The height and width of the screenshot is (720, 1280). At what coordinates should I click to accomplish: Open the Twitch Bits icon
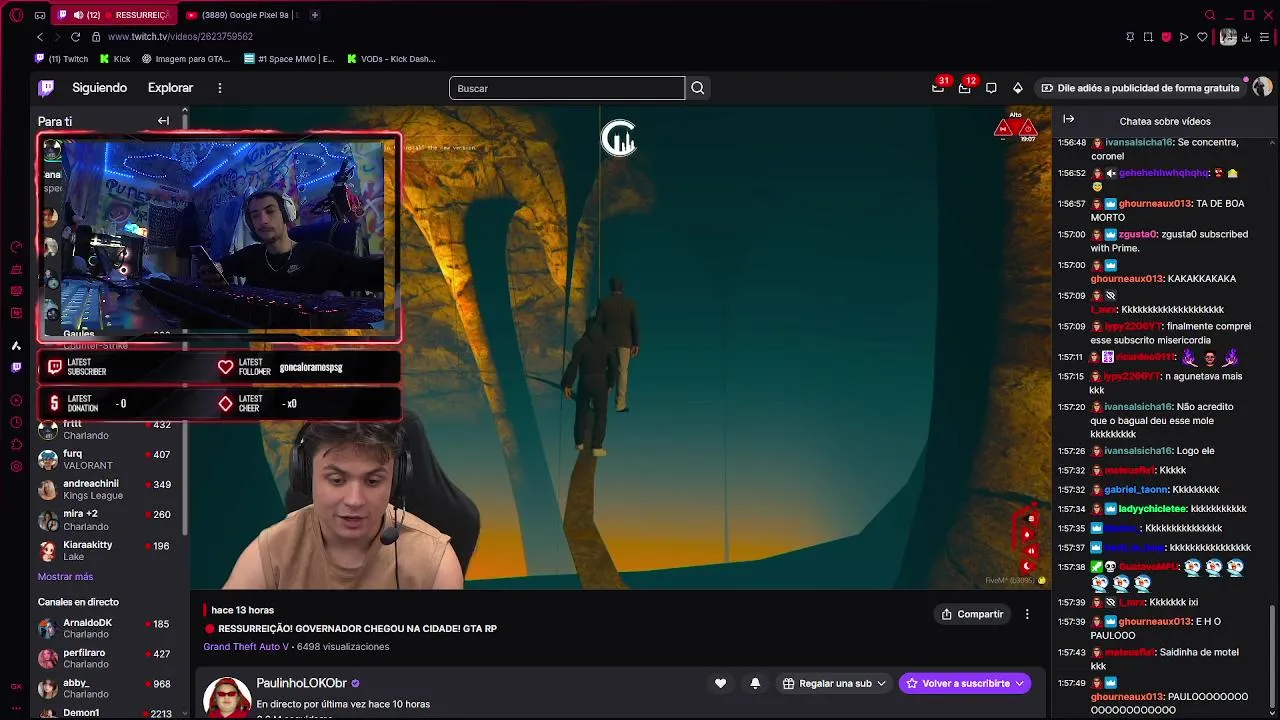point(1018,88)
